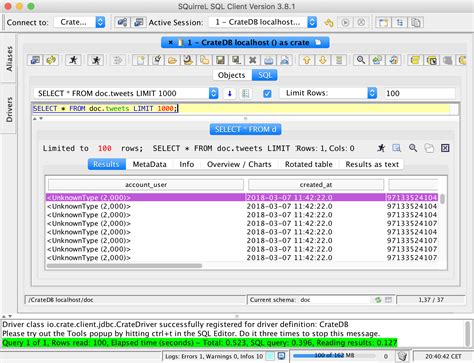Open the Info tab

pos(187,164)
